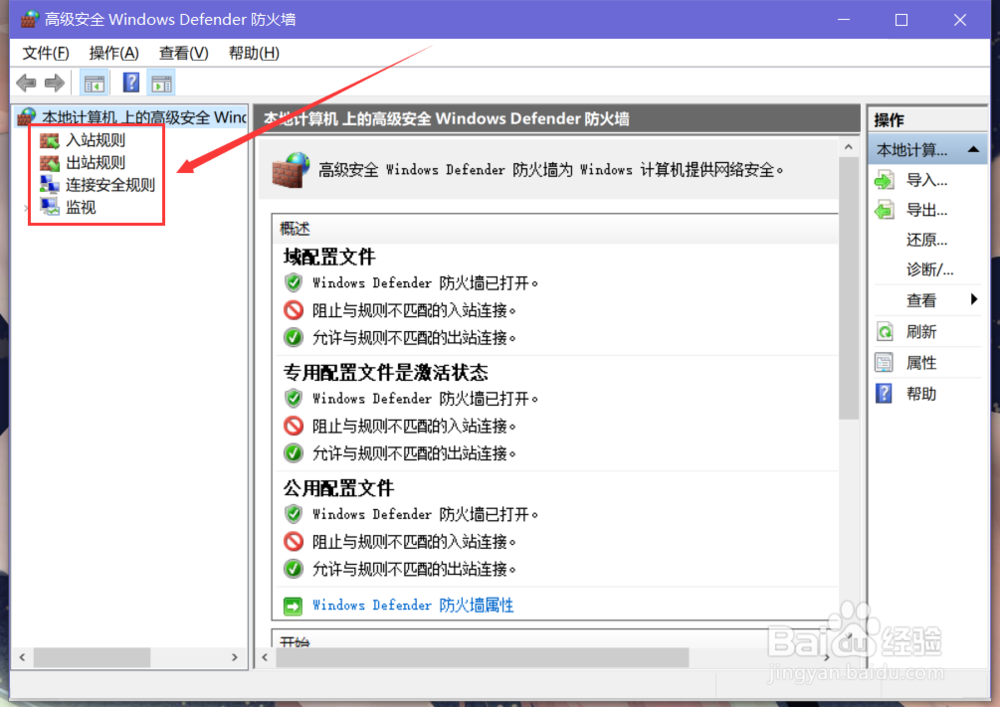The height and width of the screenshot is (707, 1000).
Task: Click the Forward arrow toolbar icon
Action: [54, 83]
